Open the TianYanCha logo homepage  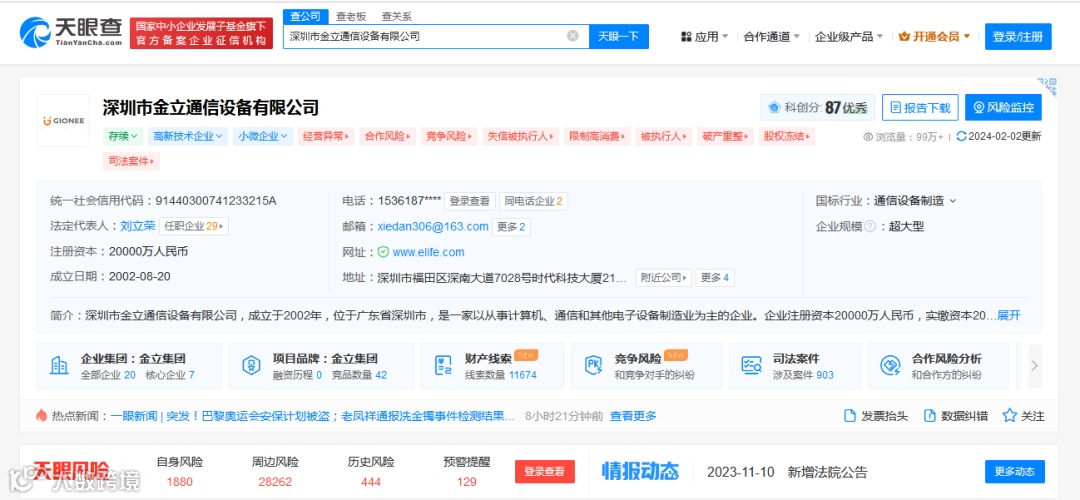[72, 32]
